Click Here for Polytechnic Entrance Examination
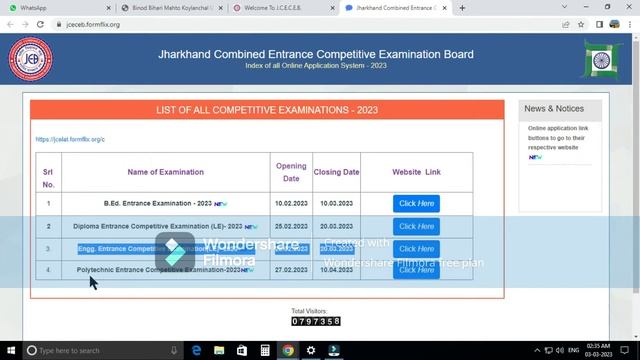This screenshot has height=360, width=640. [416, 270]
